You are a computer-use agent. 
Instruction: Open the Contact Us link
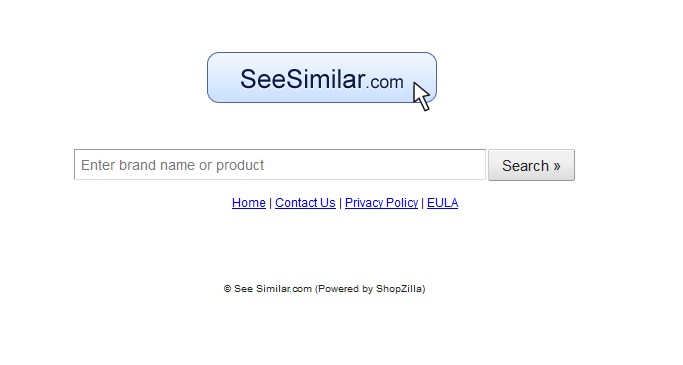(305, 203)
